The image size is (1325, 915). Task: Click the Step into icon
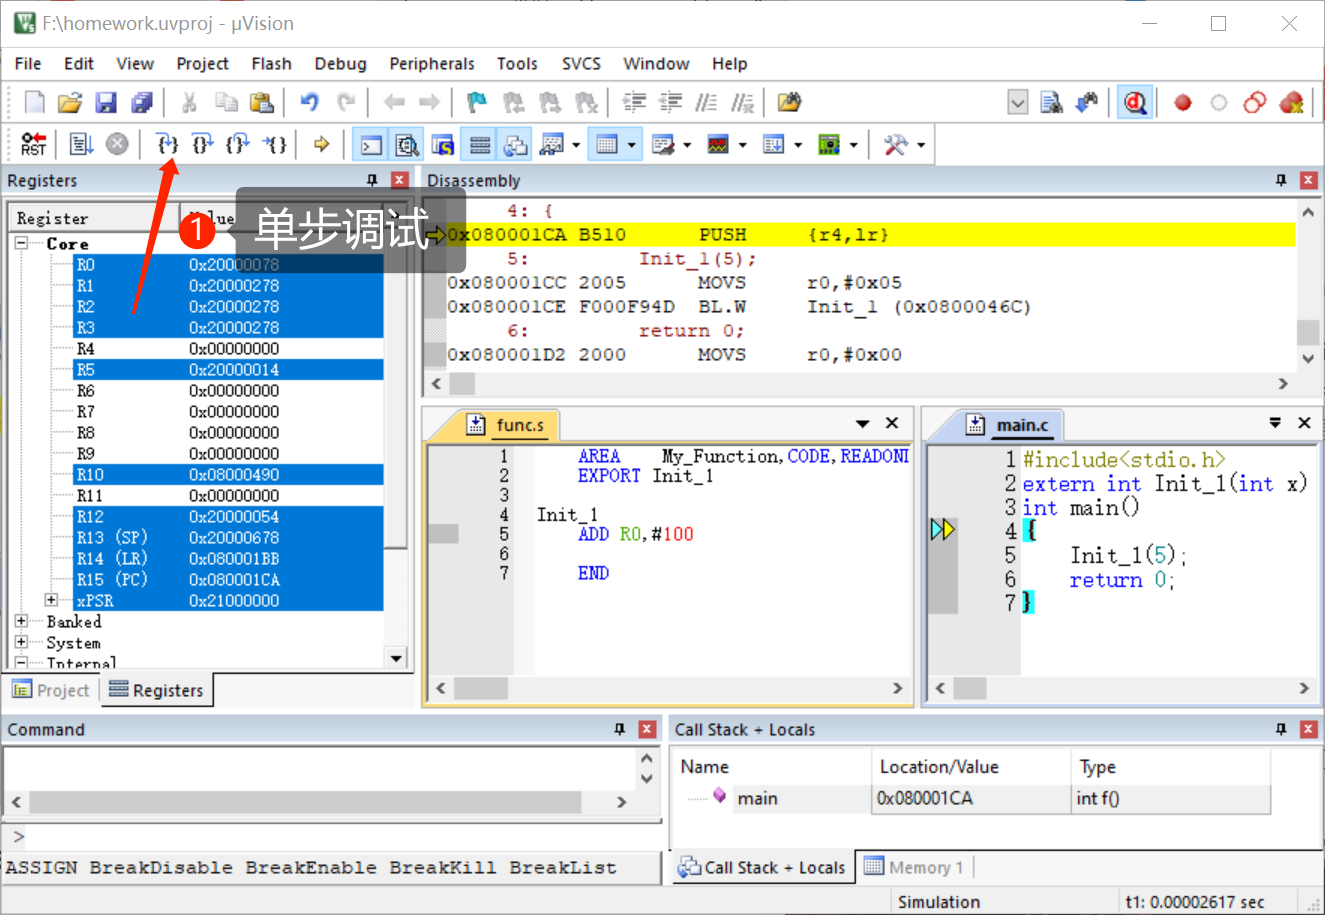coord(167,145)
